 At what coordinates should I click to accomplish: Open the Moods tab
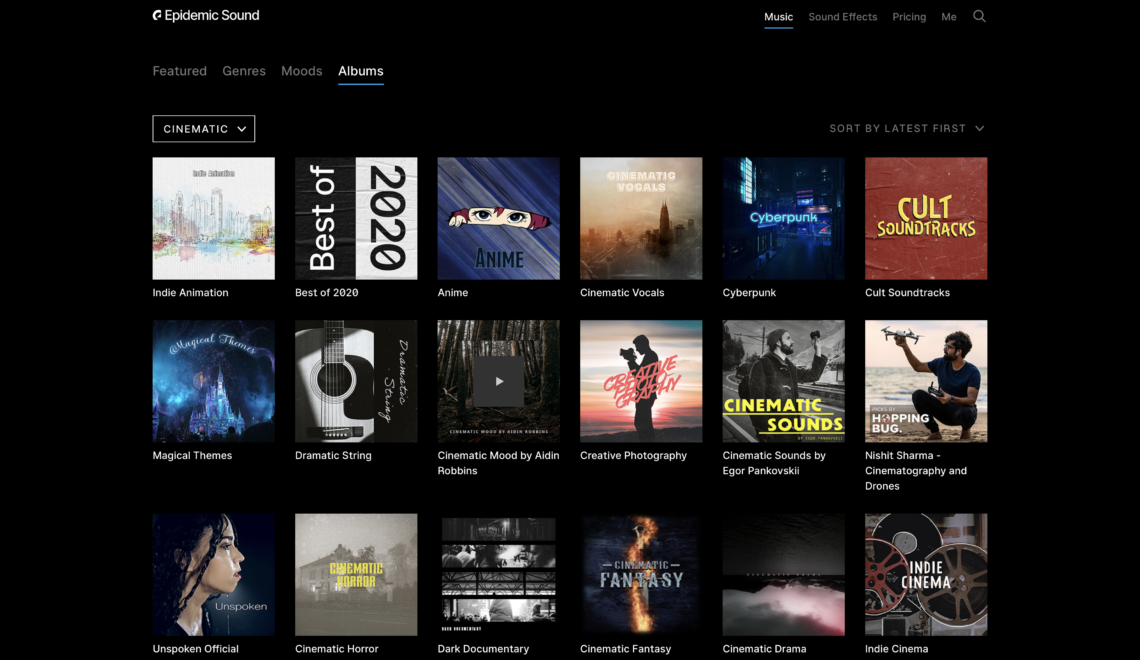pyautogui.click(x=301, y=71)
